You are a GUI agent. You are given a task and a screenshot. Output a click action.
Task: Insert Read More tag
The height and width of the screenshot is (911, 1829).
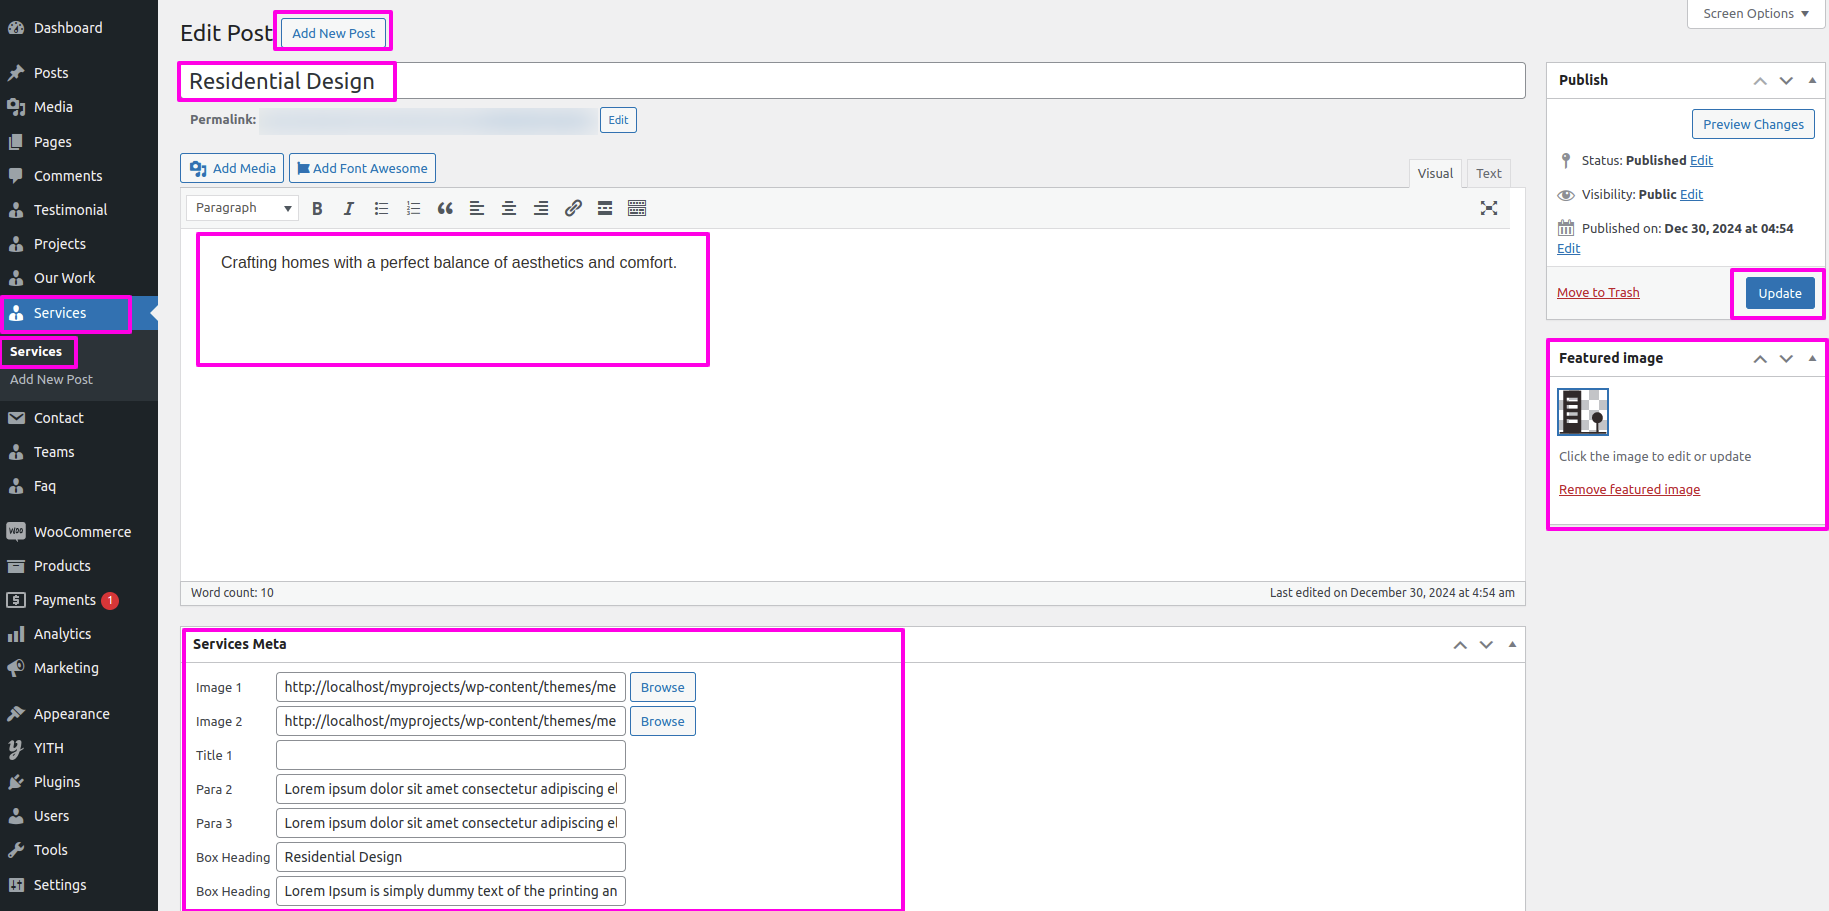point(605,208)
